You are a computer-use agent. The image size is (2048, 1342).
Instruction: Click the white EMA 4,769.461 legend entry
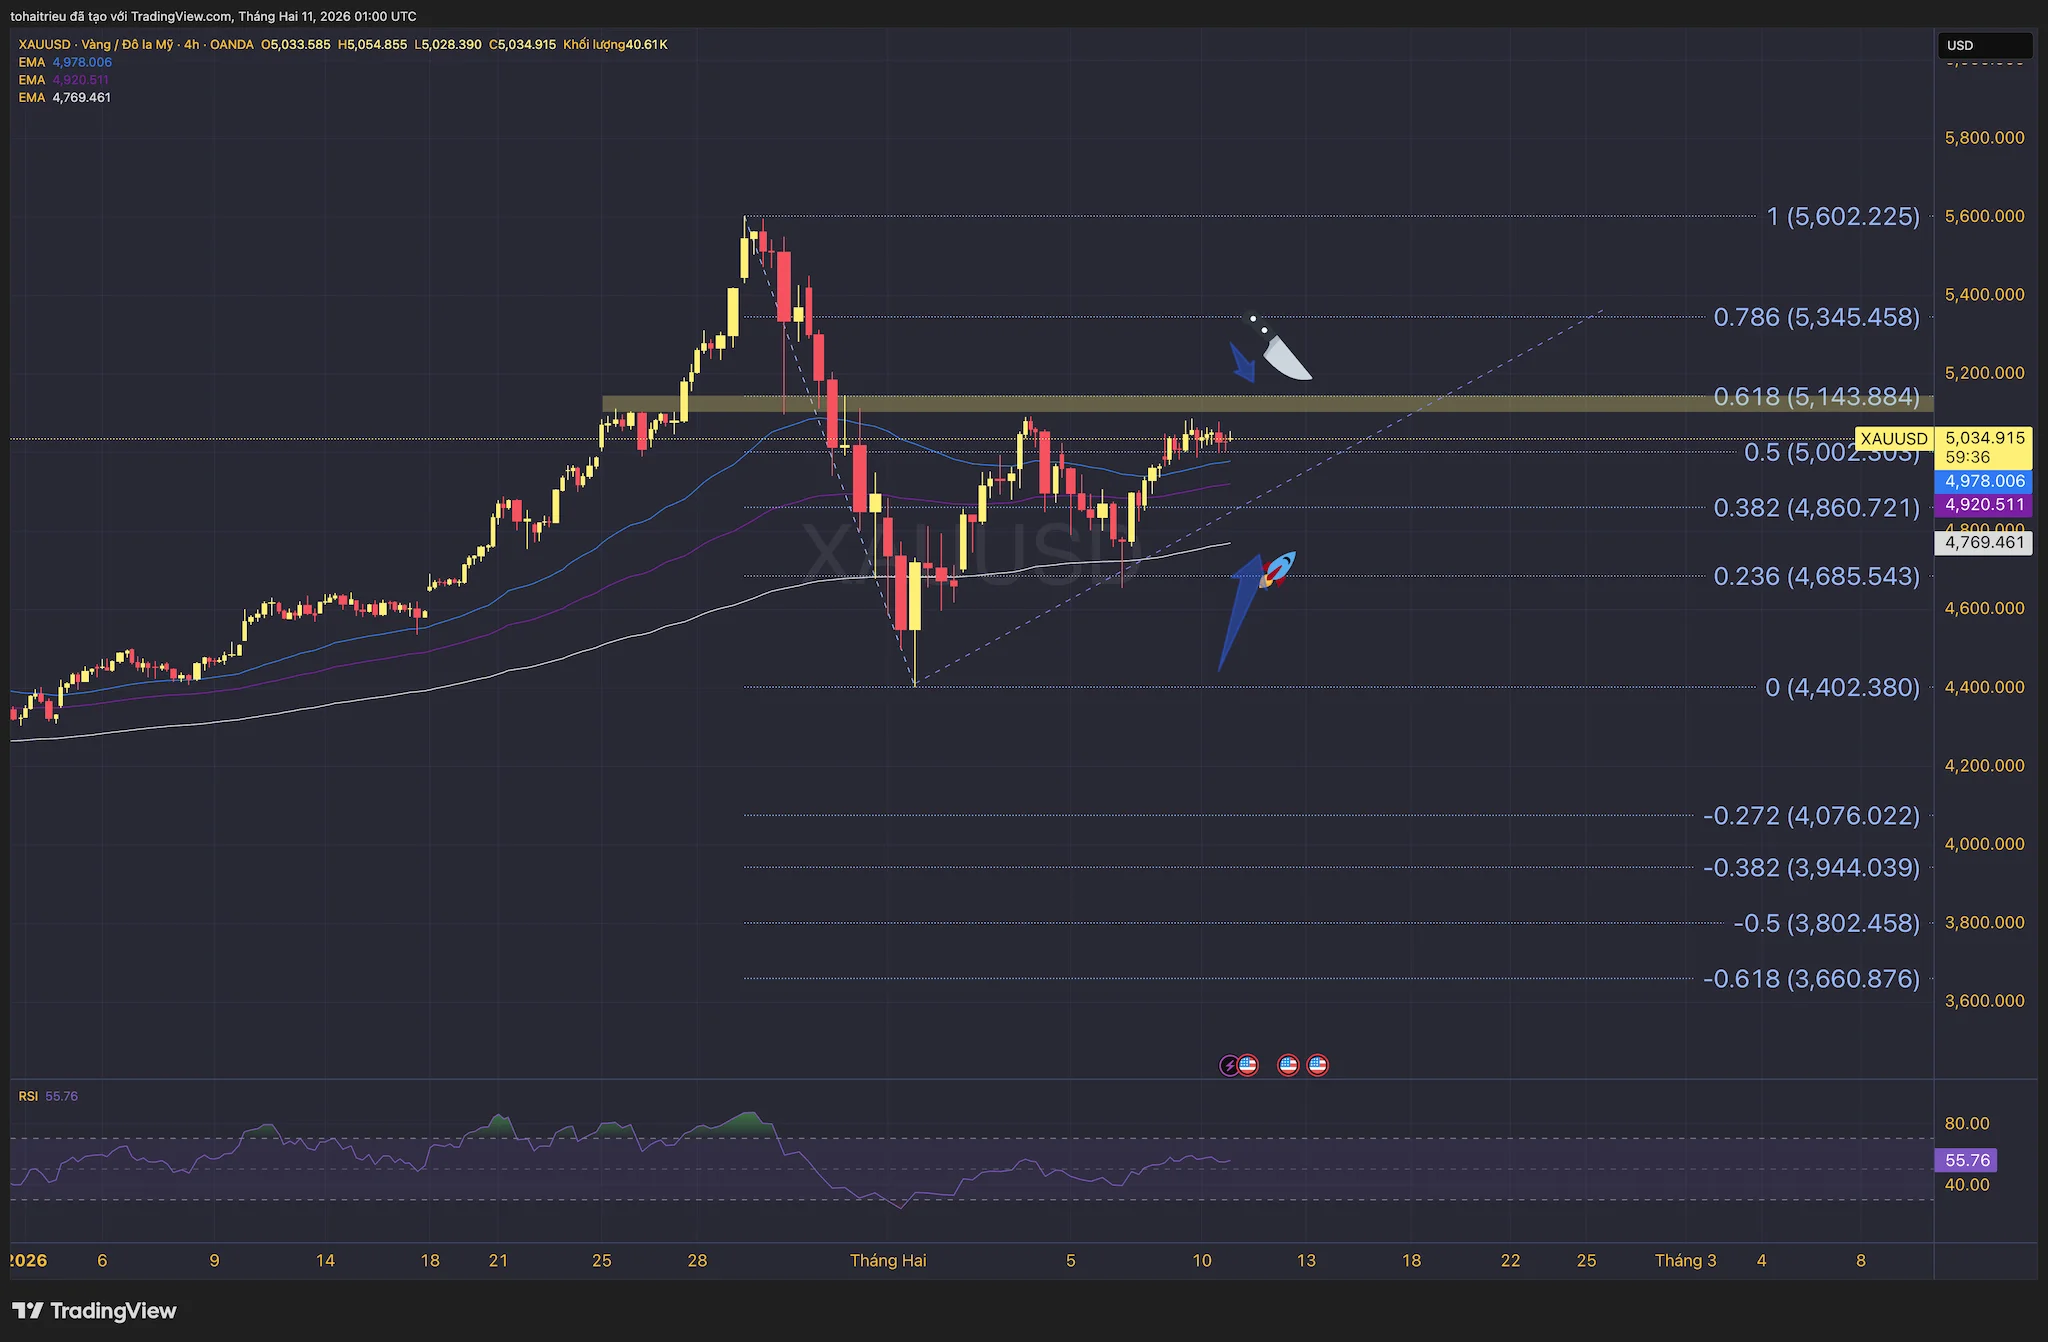tap(65, 98)
